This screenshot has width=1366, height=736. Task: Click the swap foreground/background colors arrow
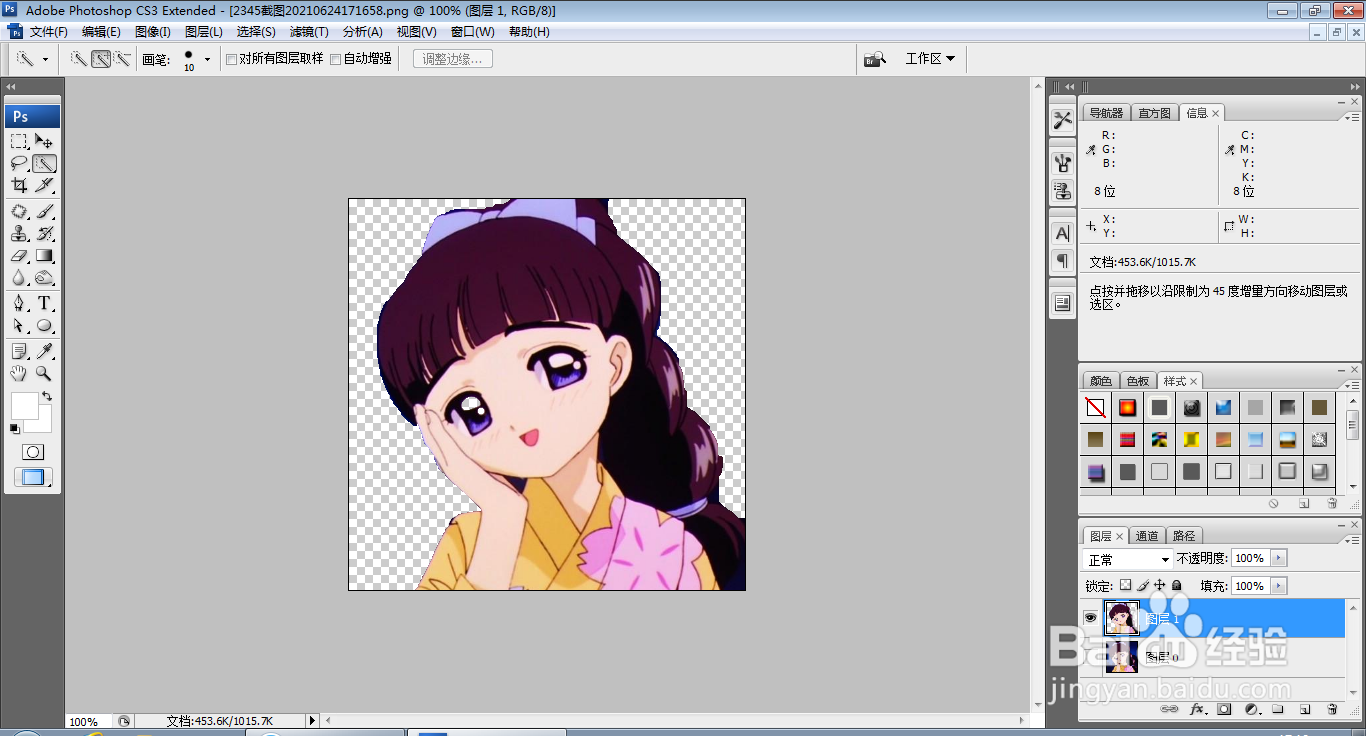click(x=46, y=397)
